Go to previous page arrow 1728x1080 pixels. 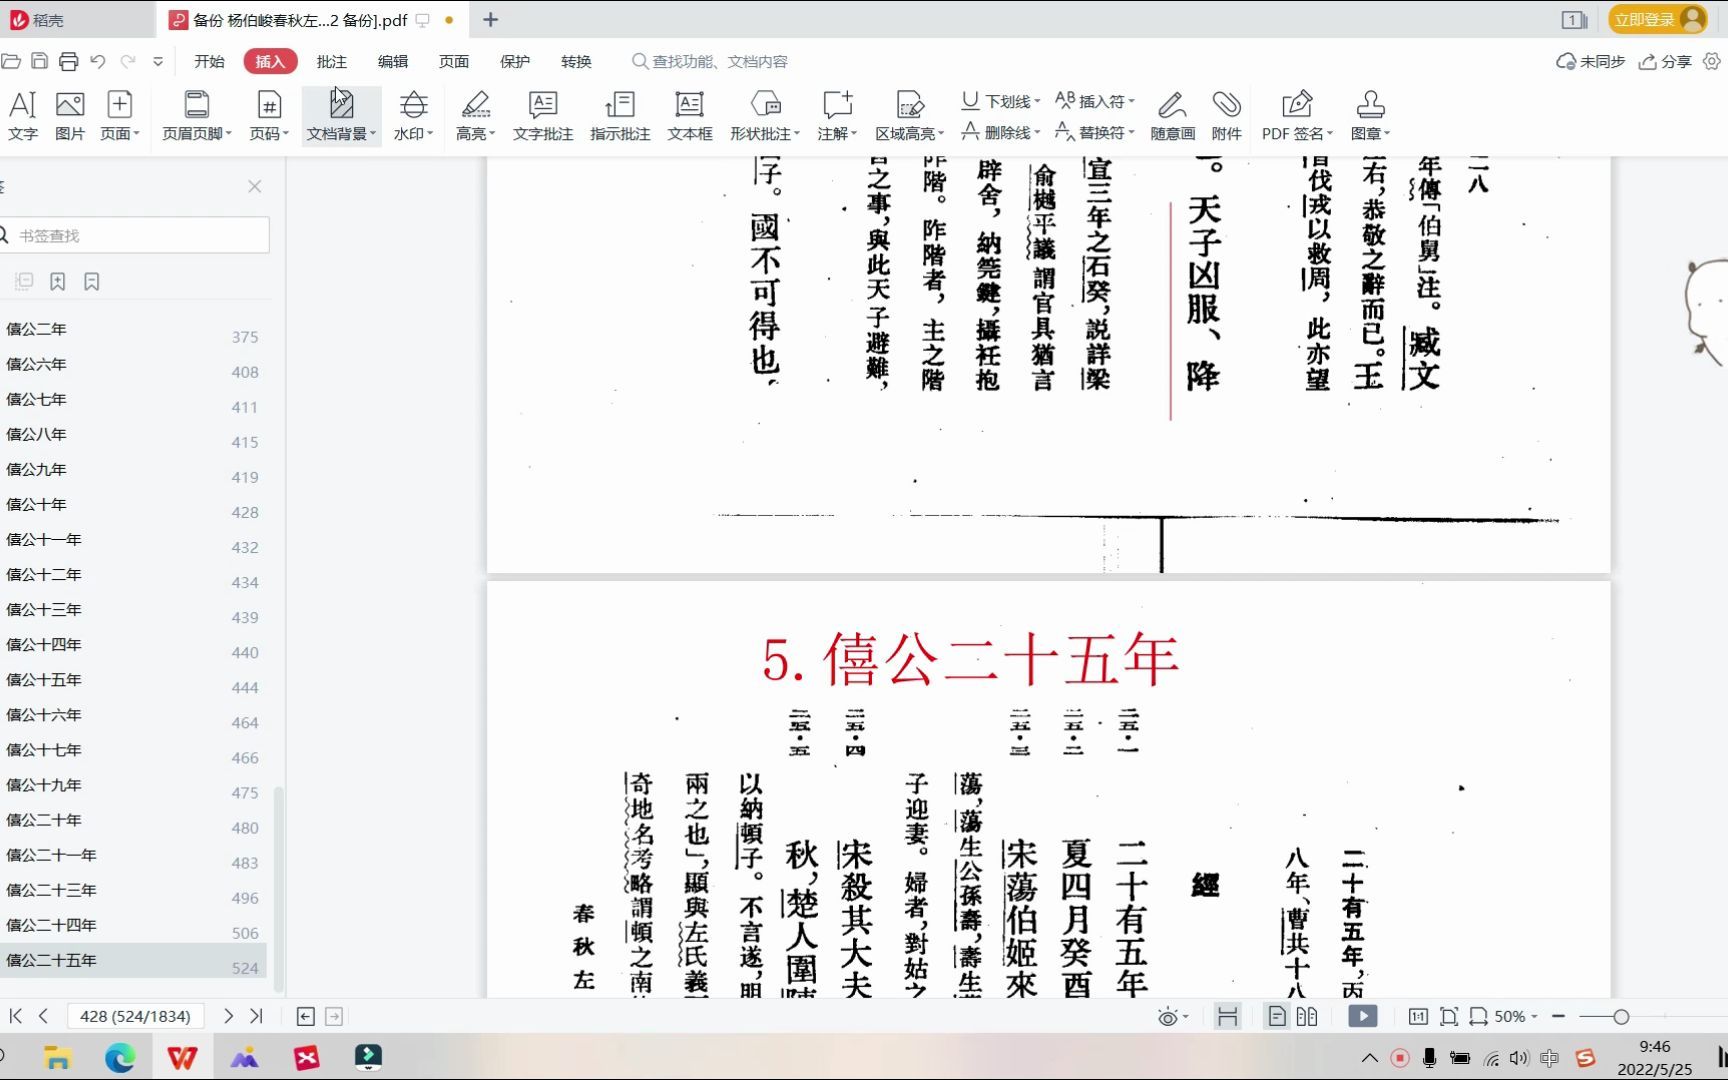(x=43, y=1016)
